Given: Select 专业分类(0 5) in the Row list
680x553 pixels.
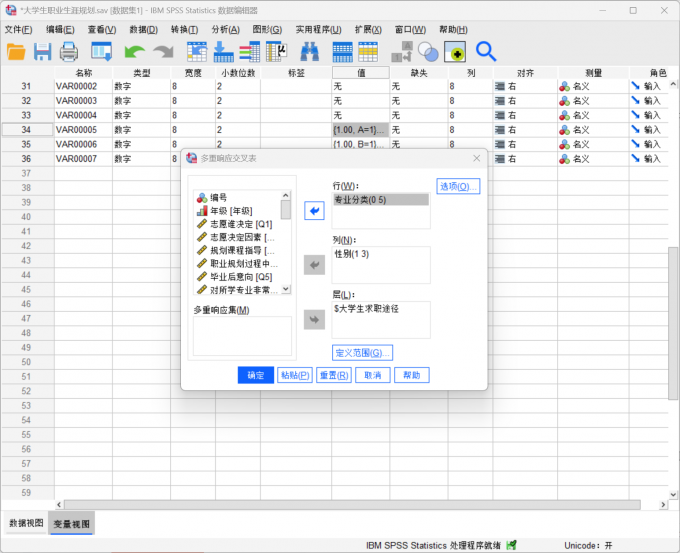Looking at the screenshot, I should click(x=381, y=200).
